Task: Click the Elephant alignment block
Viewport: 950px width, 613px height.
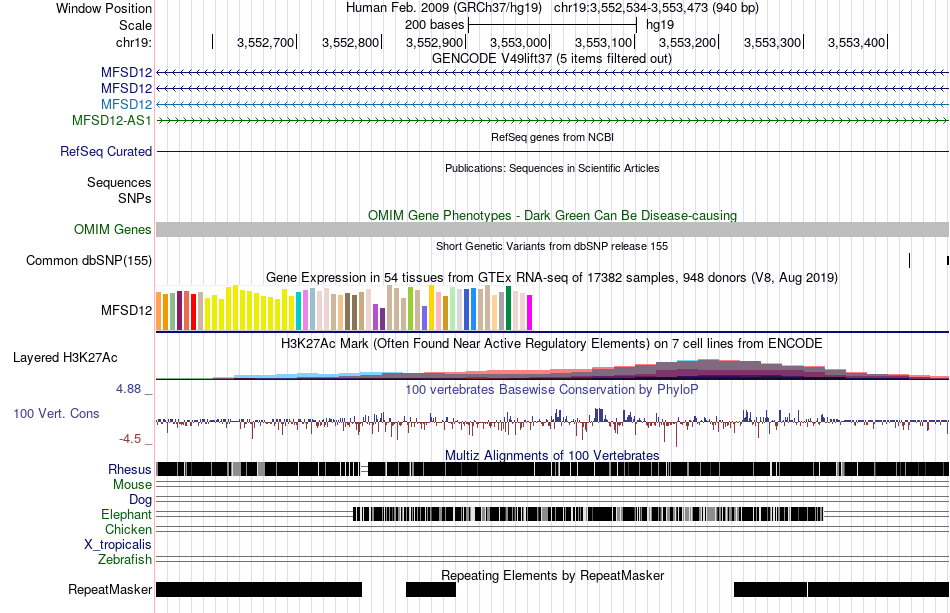Action: tap(588, 514)
